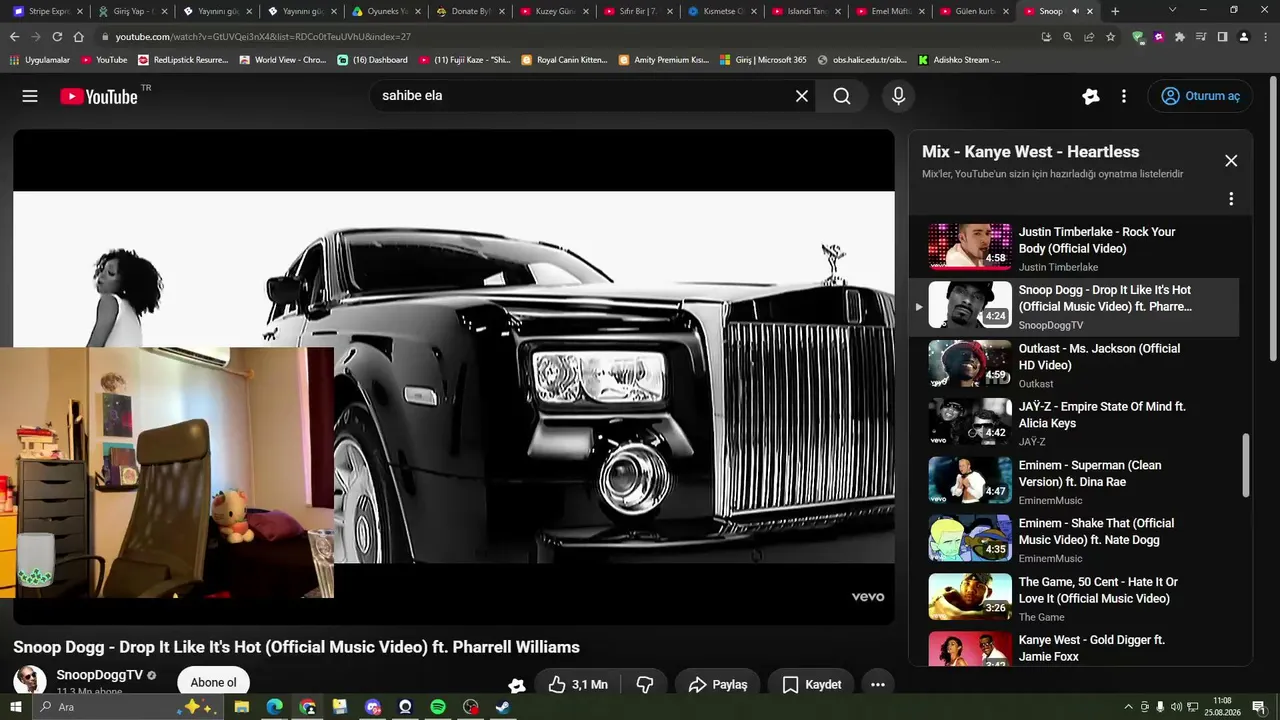Play Justin Timberlake - Rock Your Body thumbnail
Image resolution: width=1280 pixels, height=720 pixels.
pos(970,246)
